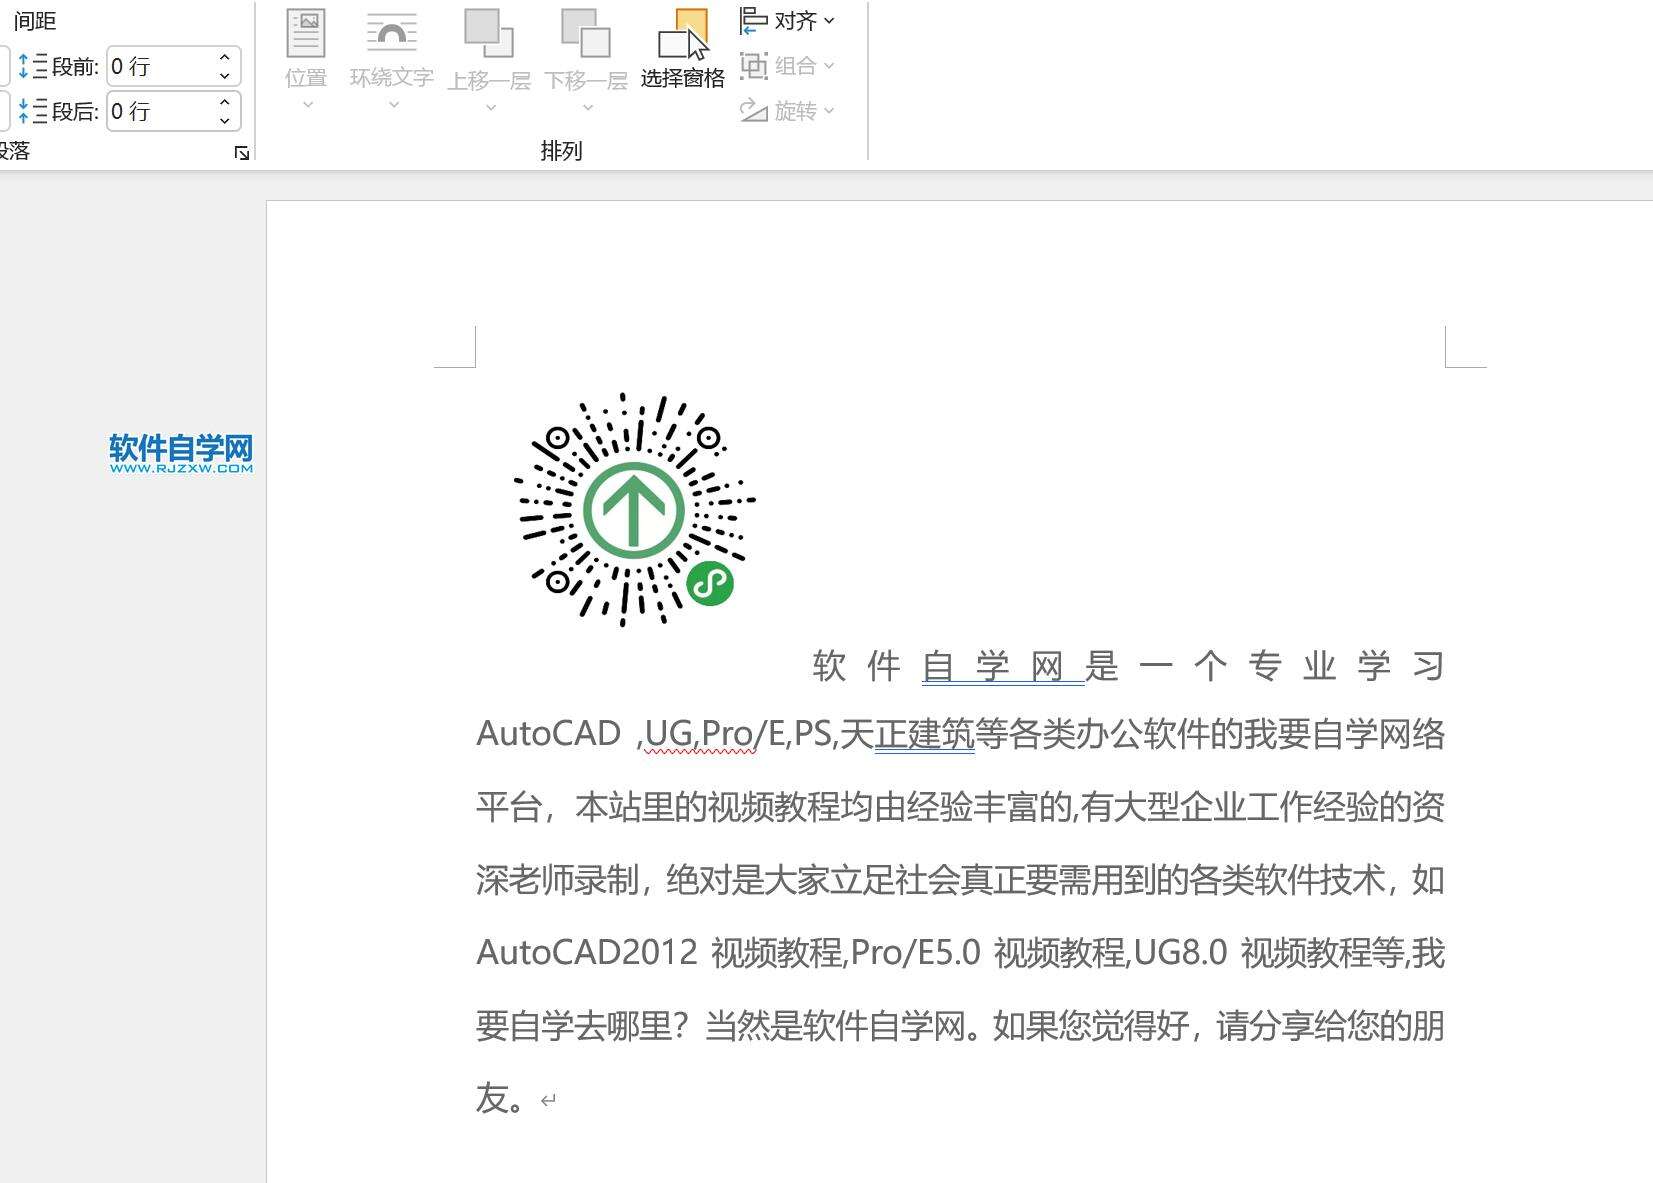Expand the 下移一层 dropdown arrow
Viewport: 1653px width, 1183px height.
[x=587, y=107]
